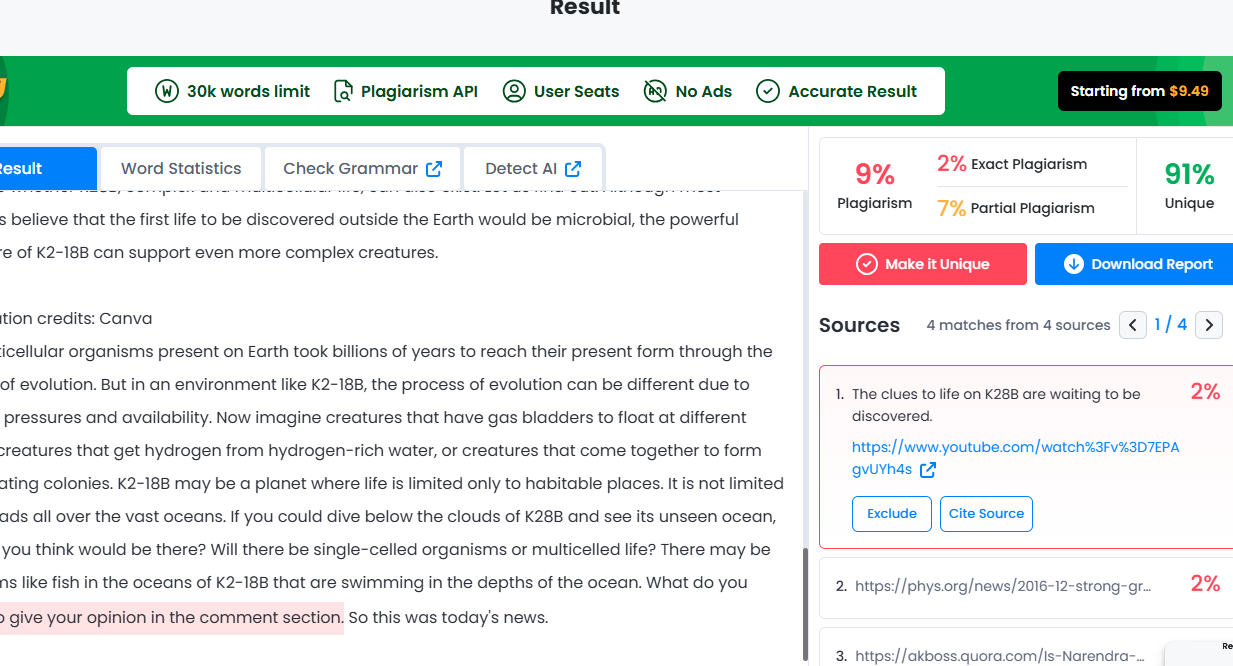Click the 30k words limit icon
The height and width of the screenshot is (666, 1233).
167,91
